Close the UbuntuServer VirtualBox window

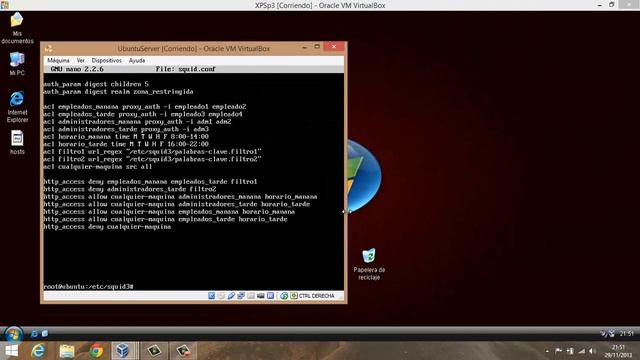334,47
